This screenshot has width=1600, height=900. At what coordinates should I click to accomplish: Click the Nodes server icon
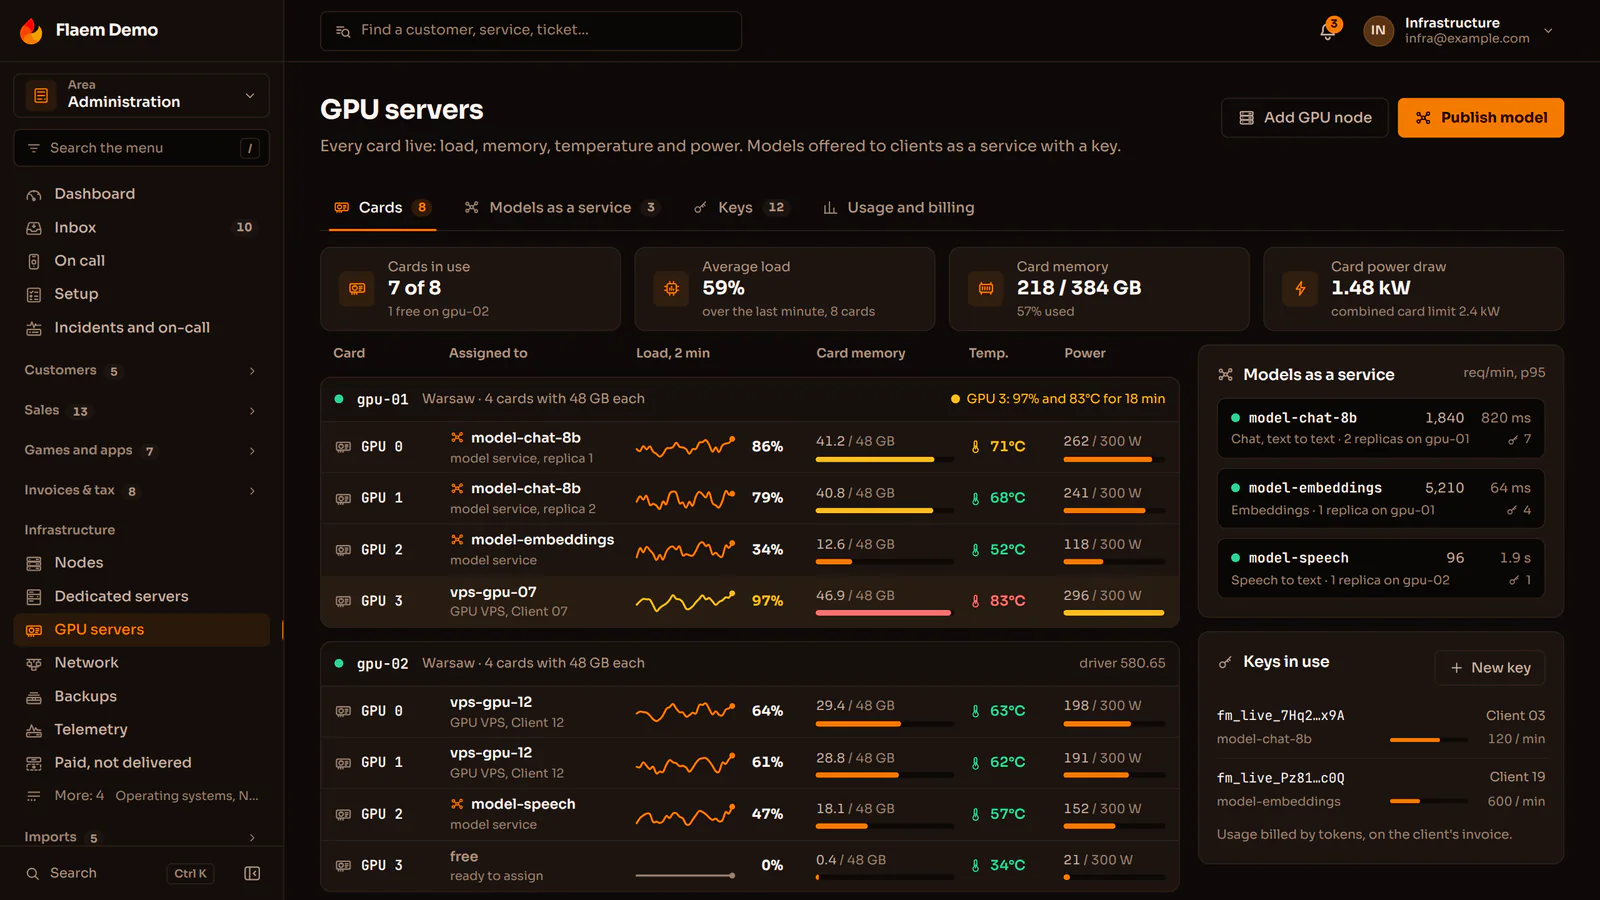coord(34,563)
